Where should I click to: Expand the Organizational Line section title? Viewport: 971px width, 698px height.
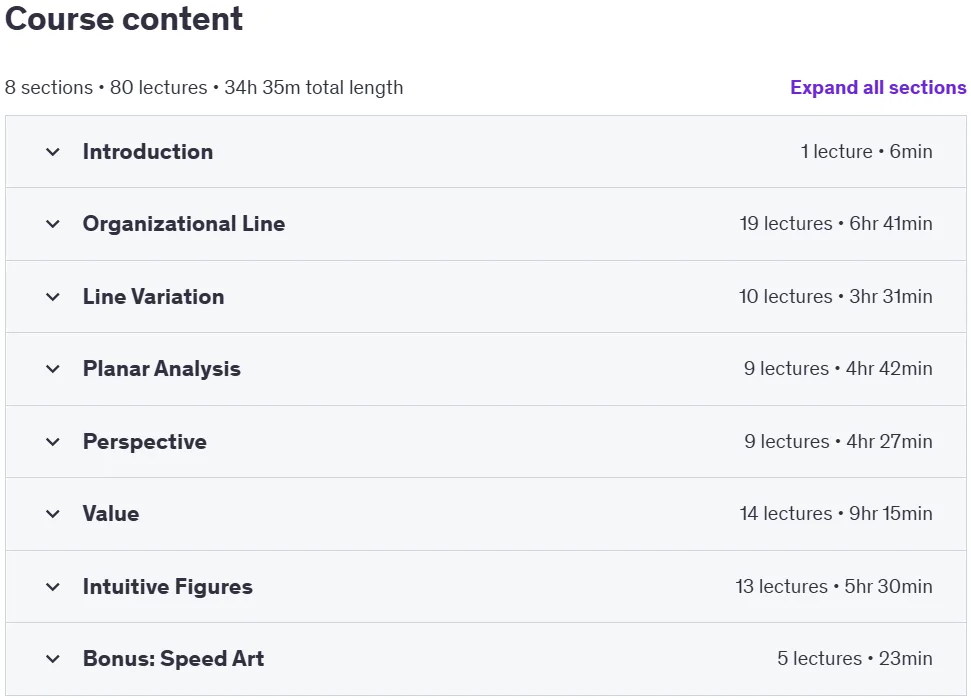click(x=184, y=224)
